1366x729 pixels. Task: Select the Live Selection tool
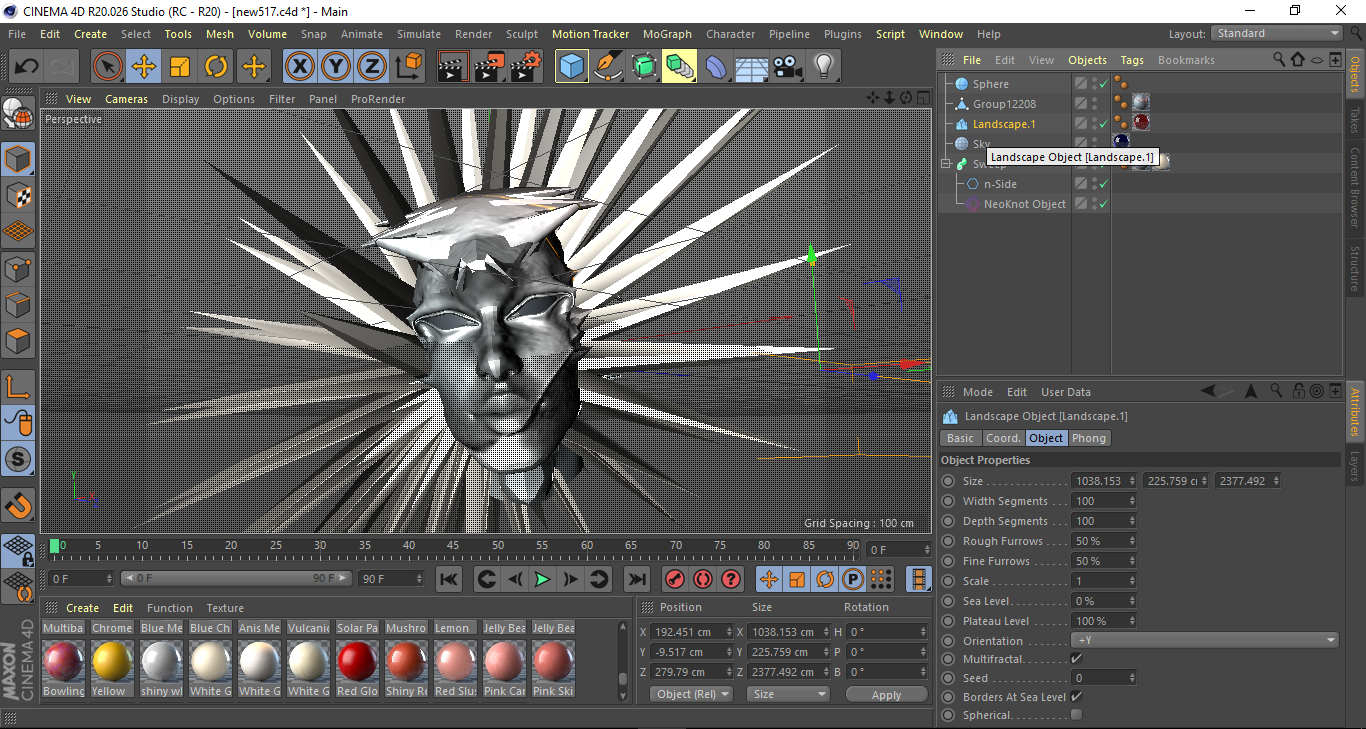[x=108, y=67]
